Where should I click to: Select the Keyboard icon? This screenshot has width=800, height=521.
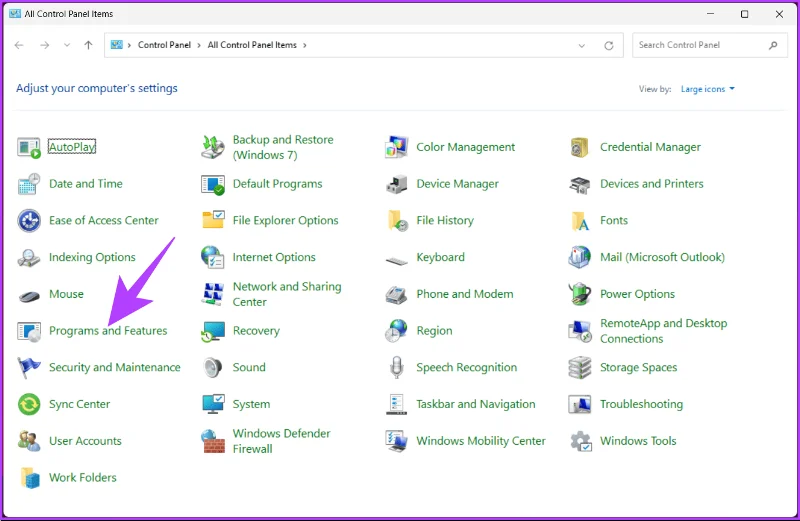coord(396,261)
